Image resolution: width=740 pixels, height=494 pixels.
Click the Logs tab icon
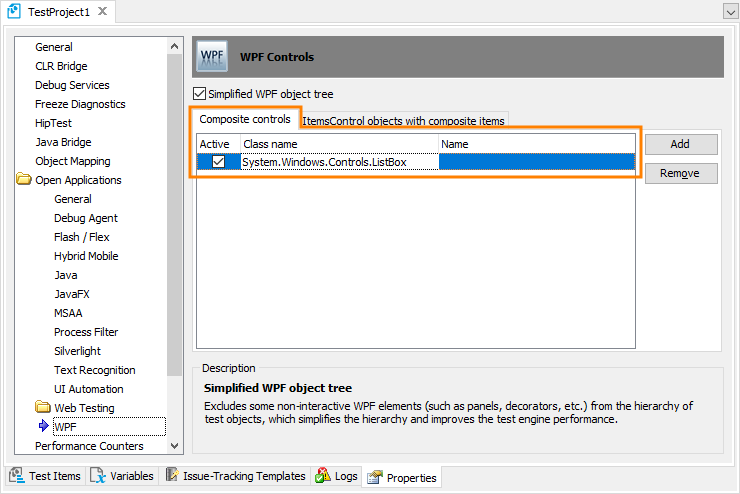[x=323, y=476]
